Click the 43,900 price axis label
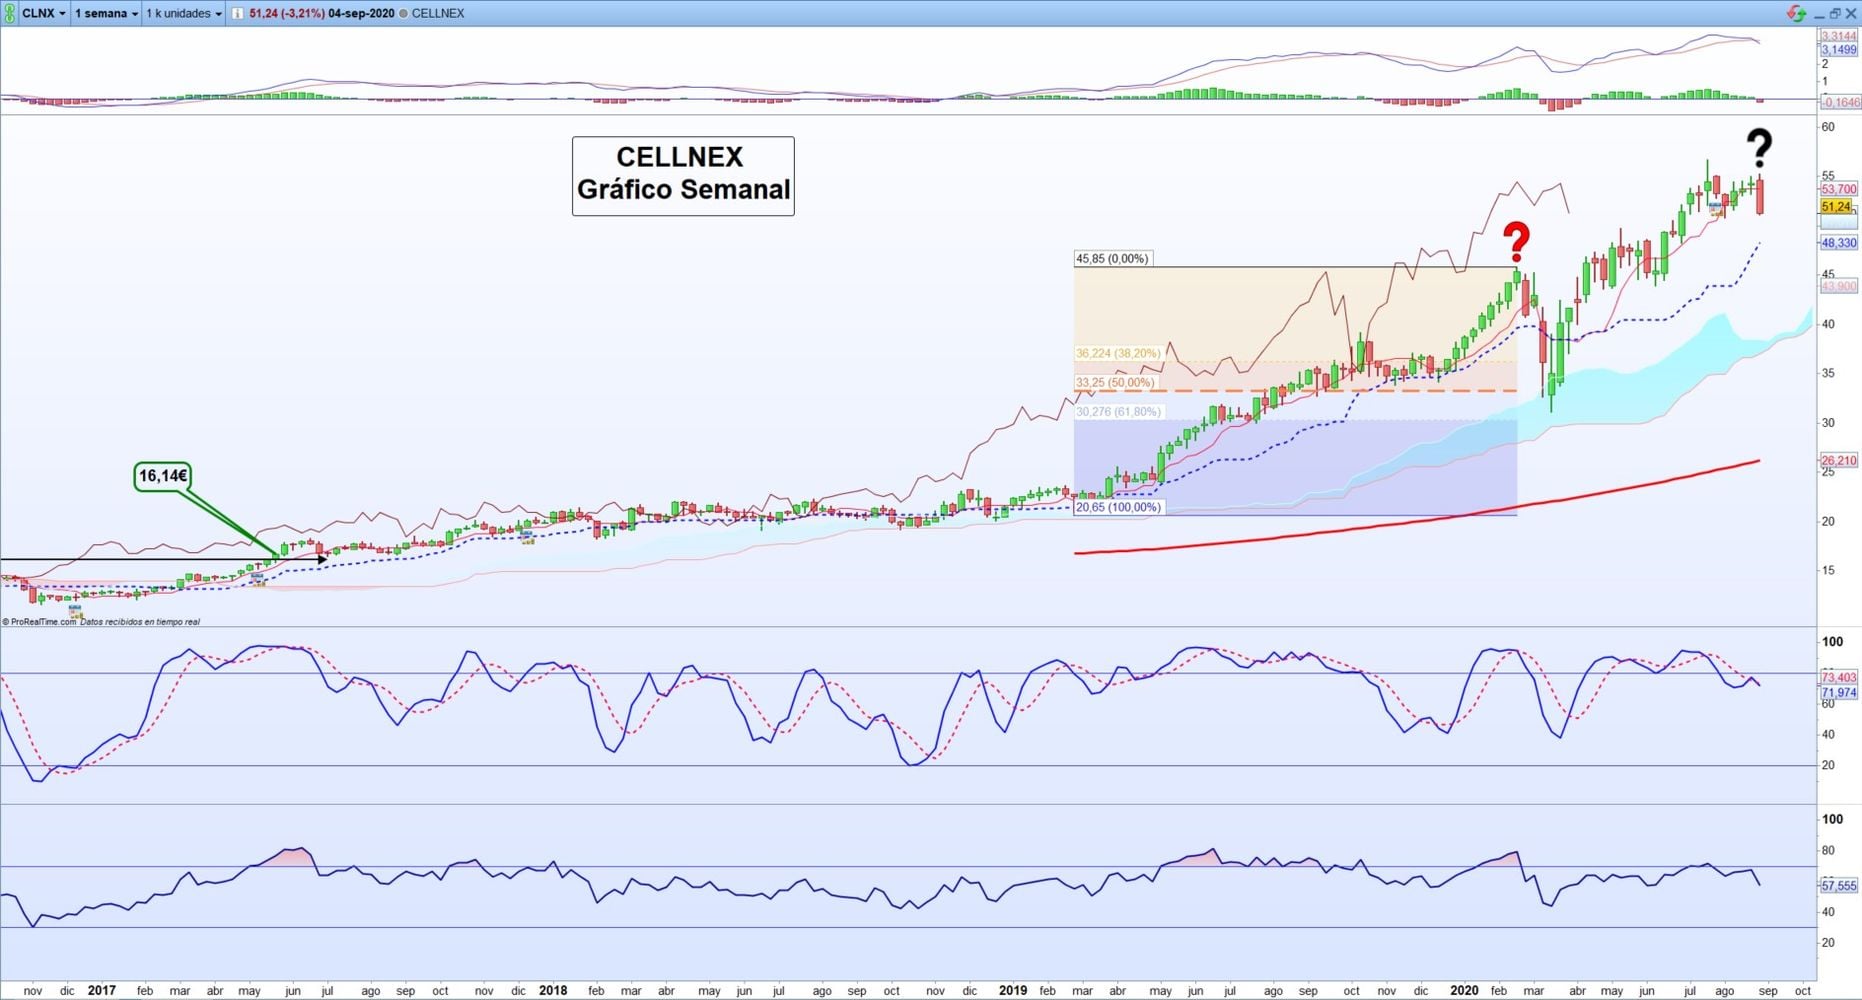 [x=1839, y=286]
